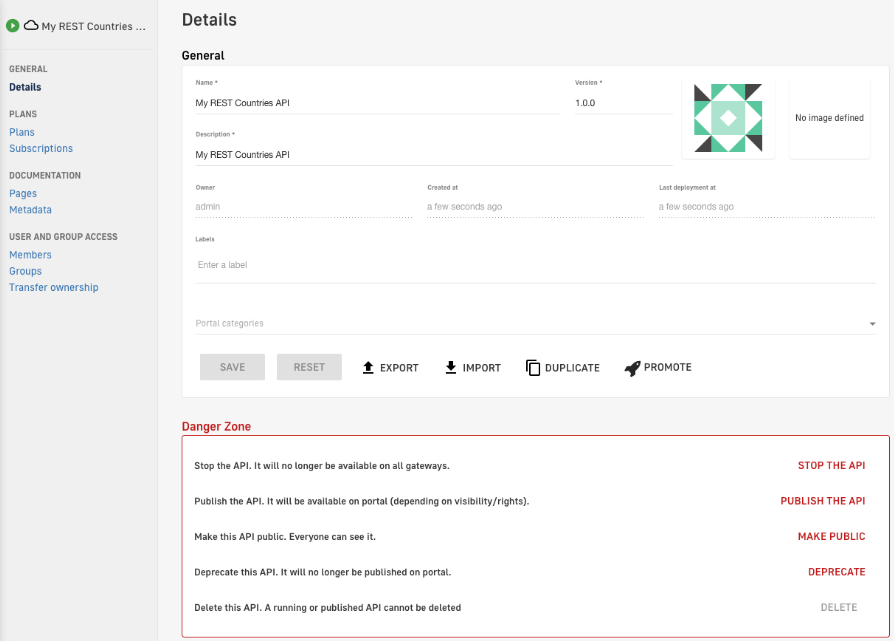Click the Promote rocket icon
The width and height of the screenshot is (894, 641).
pos(631,367)
